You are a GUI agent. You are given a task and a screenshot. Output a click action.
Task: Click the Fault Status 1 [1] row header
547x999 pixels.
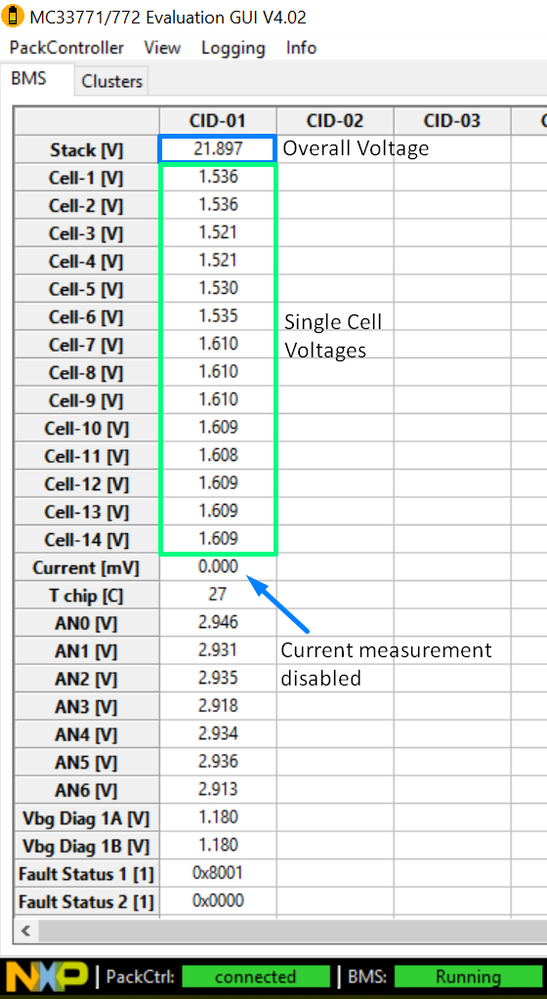(x=87, y=874)
